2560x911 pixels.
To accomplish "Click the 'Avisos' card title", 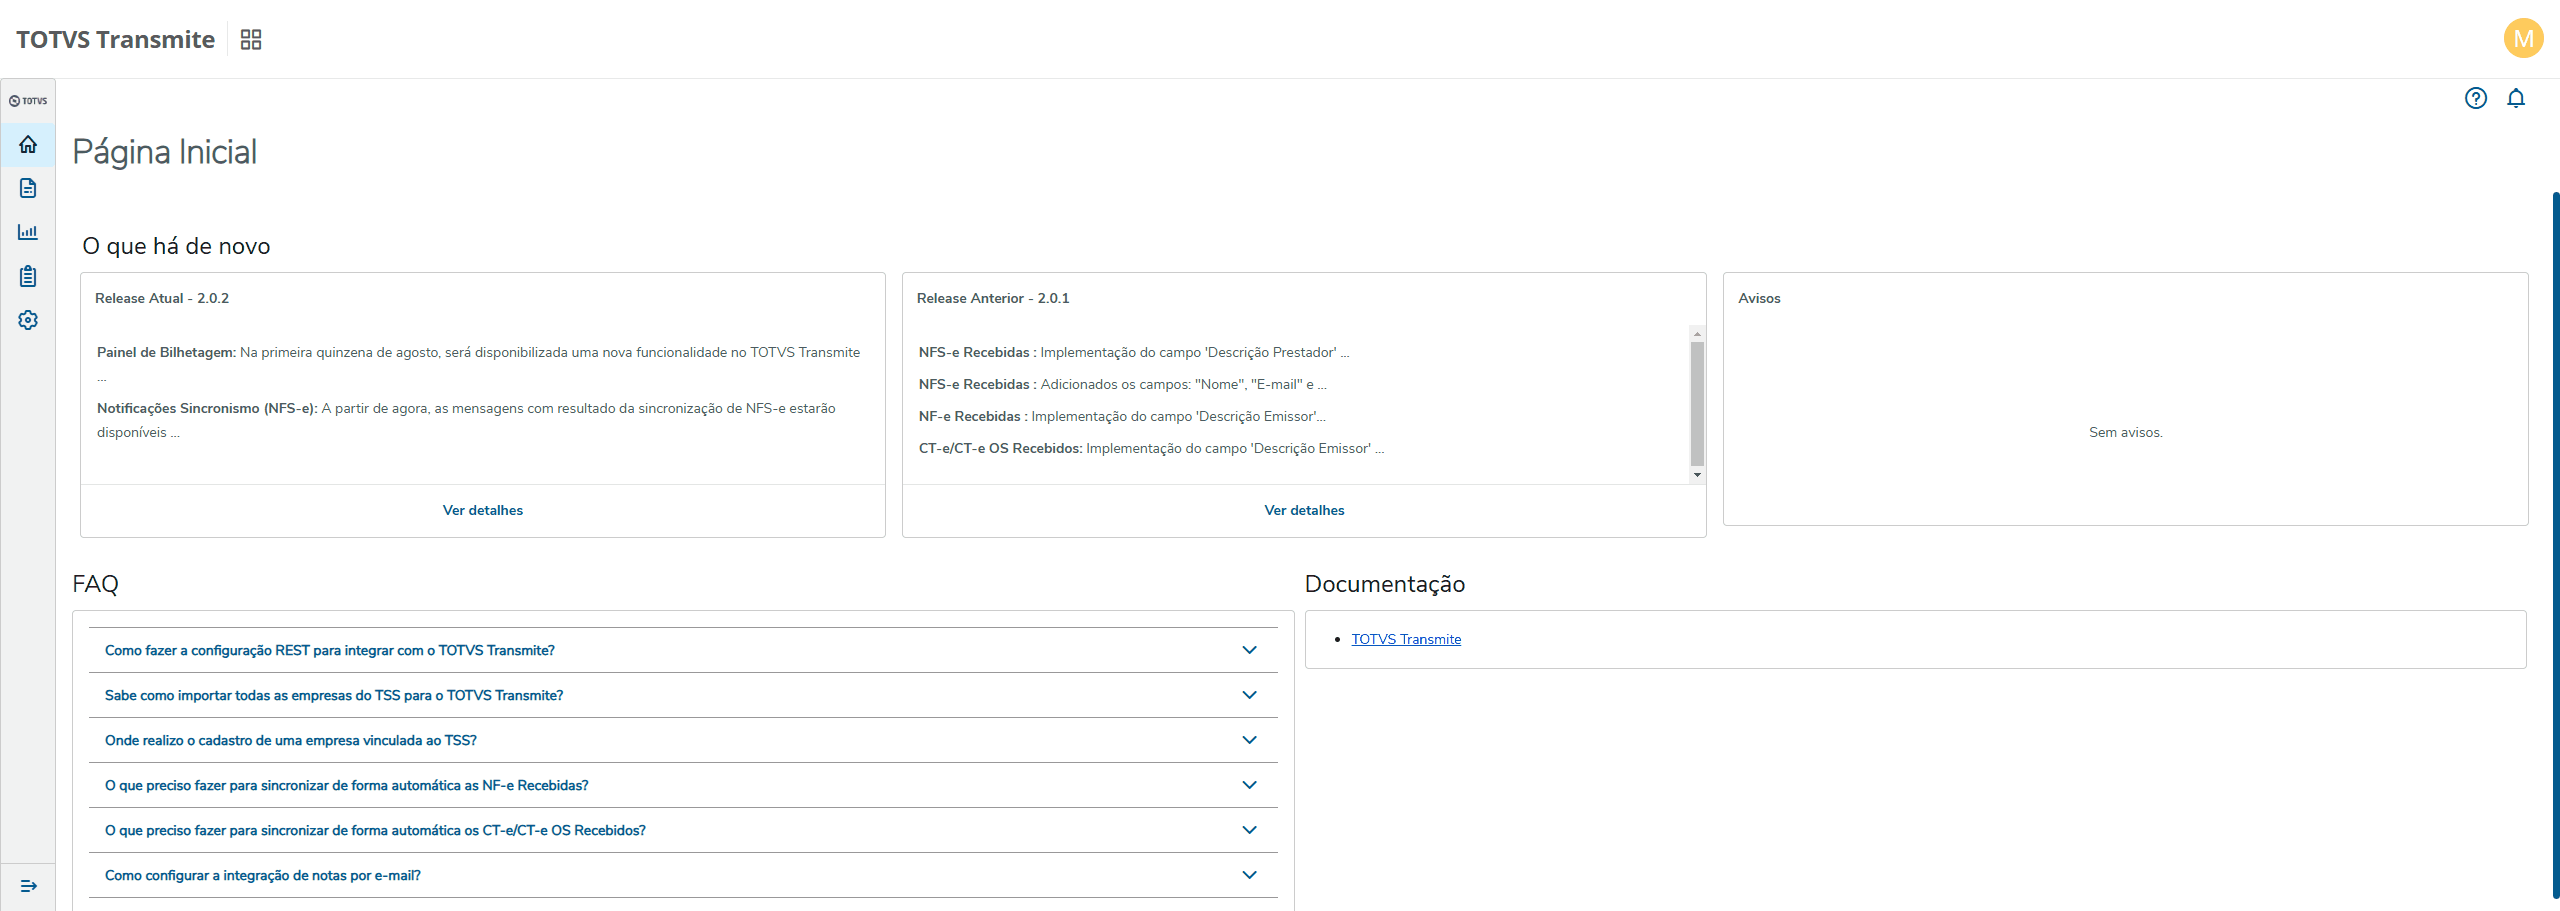I will pyautogui.click(x=1759, y=298).
